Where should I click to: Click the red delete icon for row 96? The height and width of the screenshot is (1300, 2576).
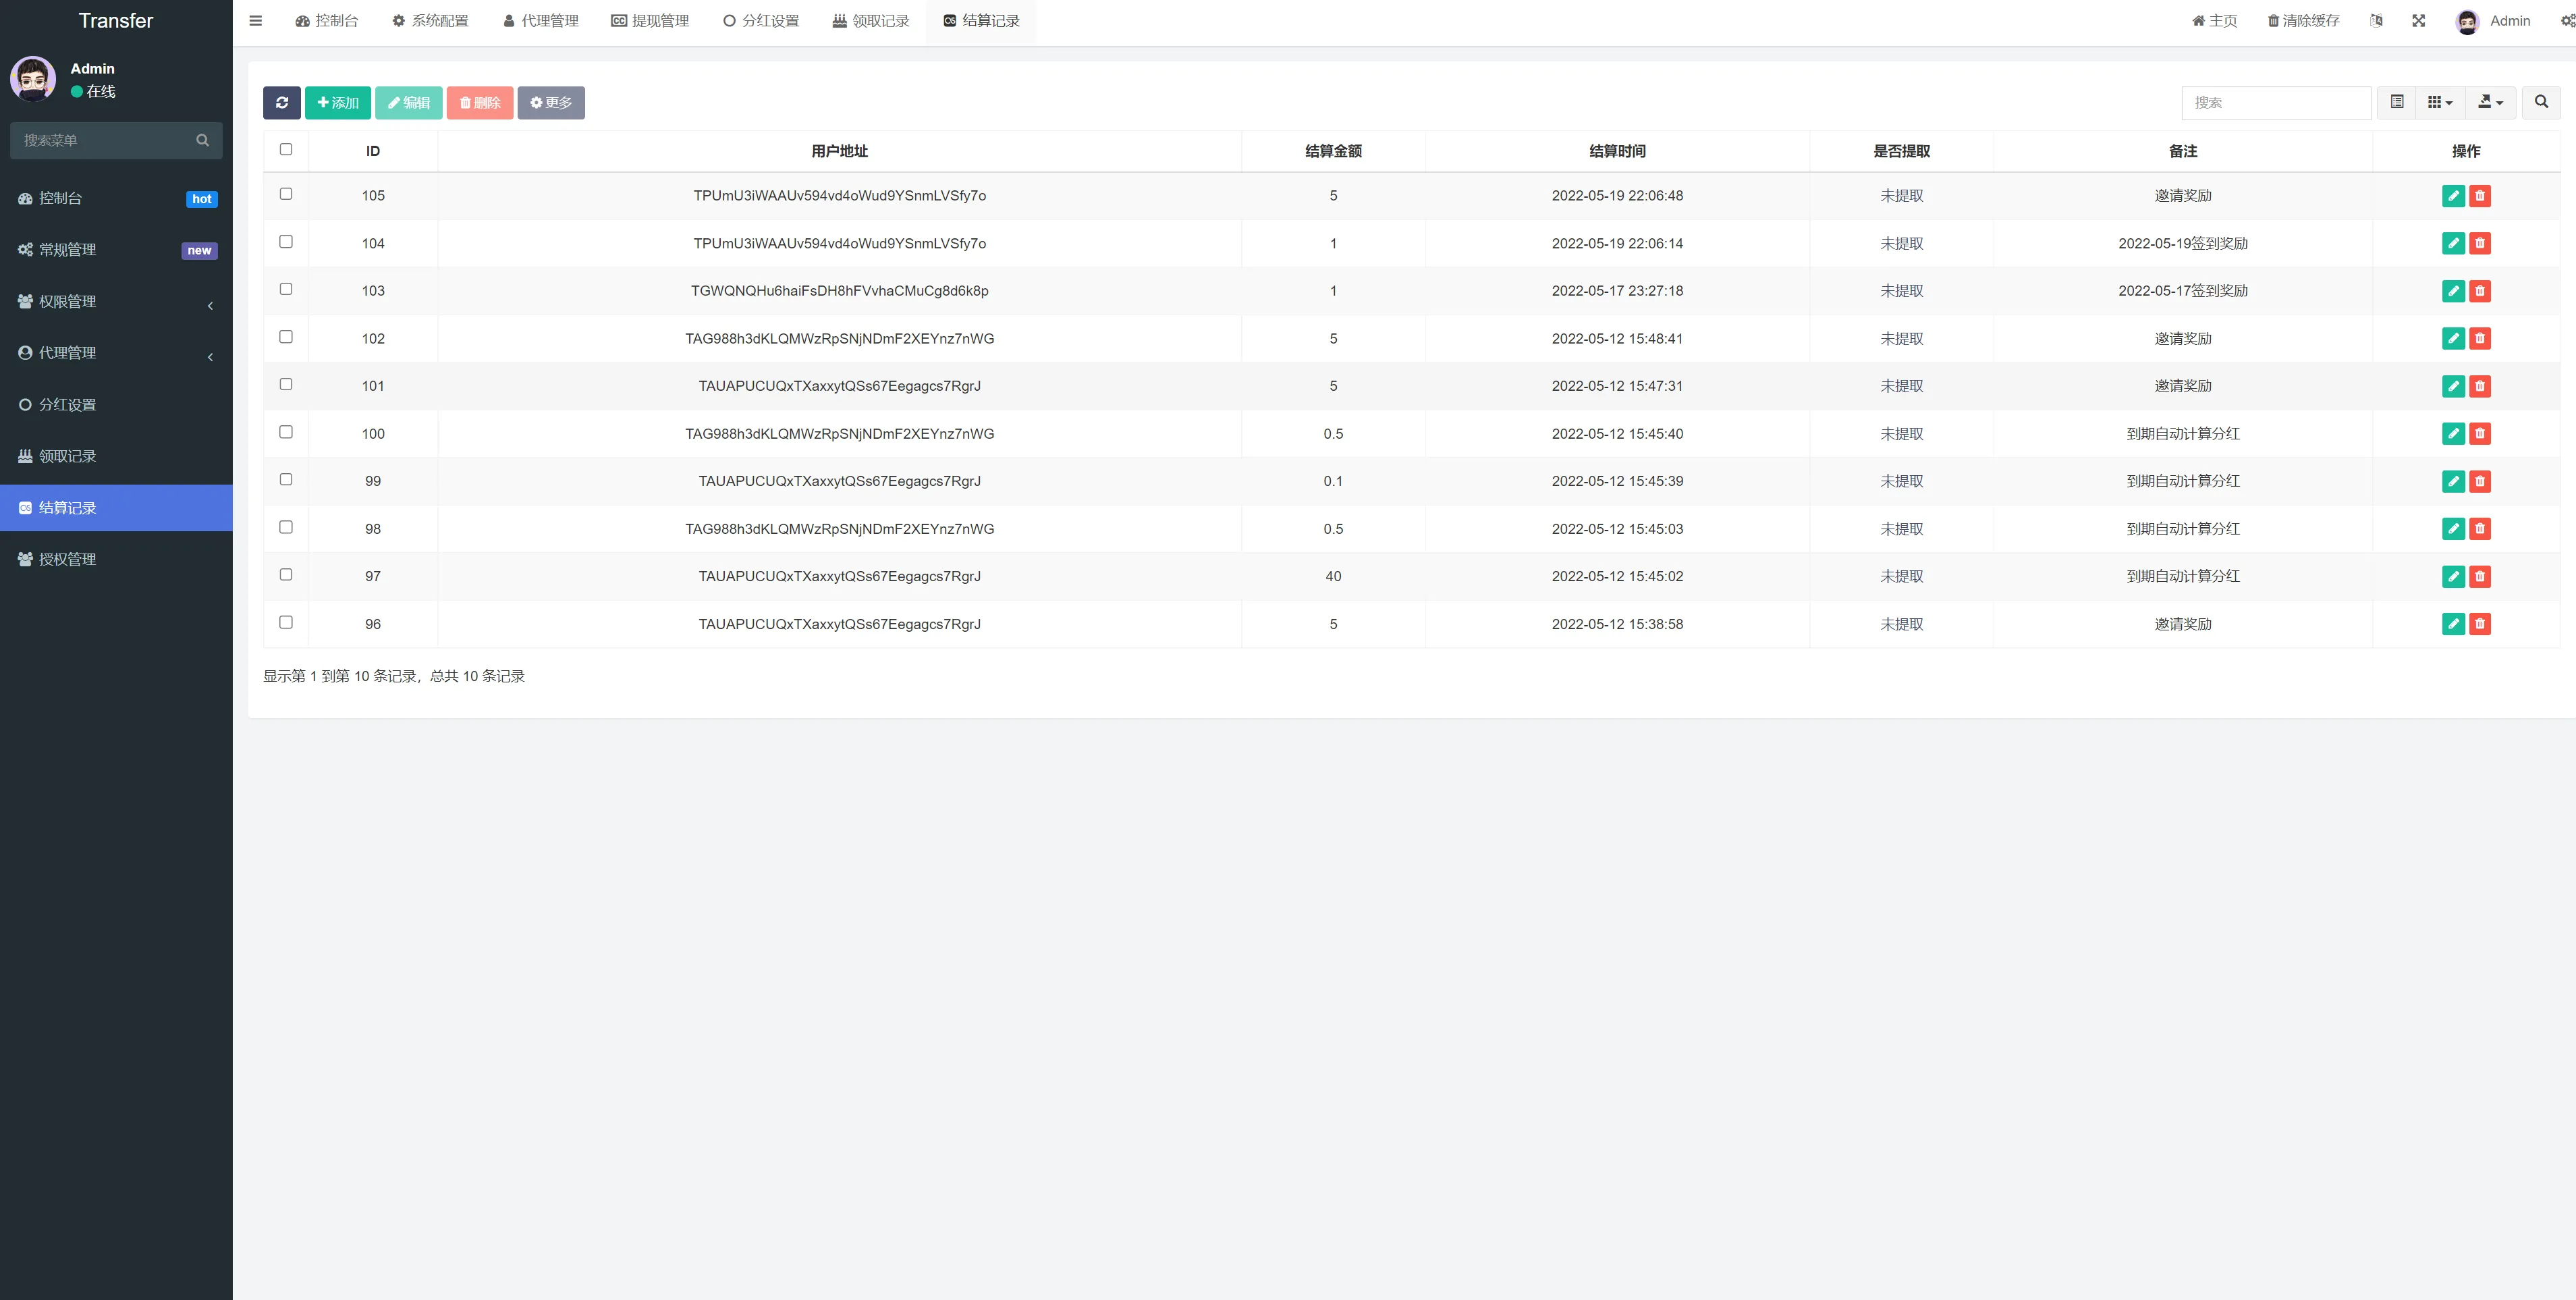[x=2480, y=624]
